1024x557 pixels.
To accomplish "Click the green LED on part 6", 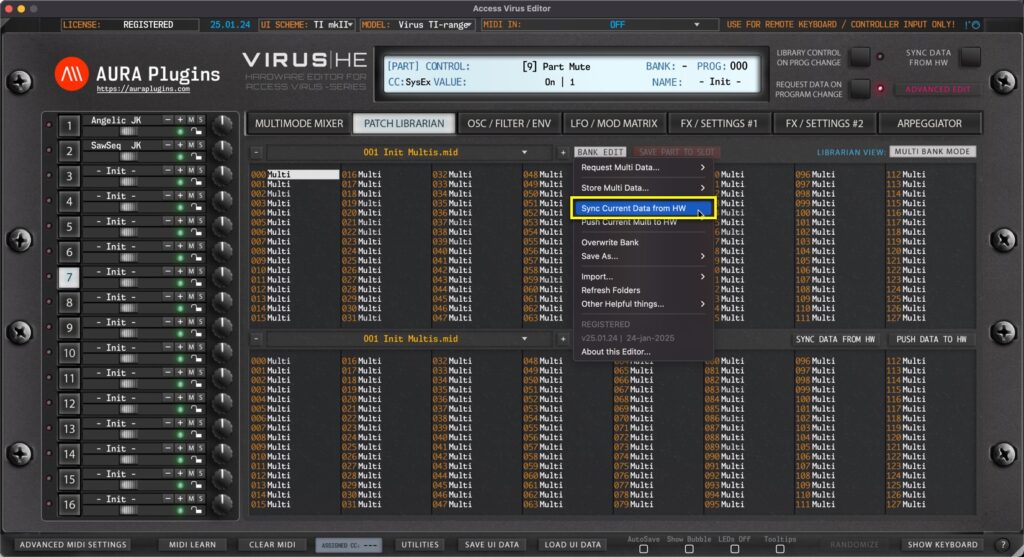I will pos(180,259).
